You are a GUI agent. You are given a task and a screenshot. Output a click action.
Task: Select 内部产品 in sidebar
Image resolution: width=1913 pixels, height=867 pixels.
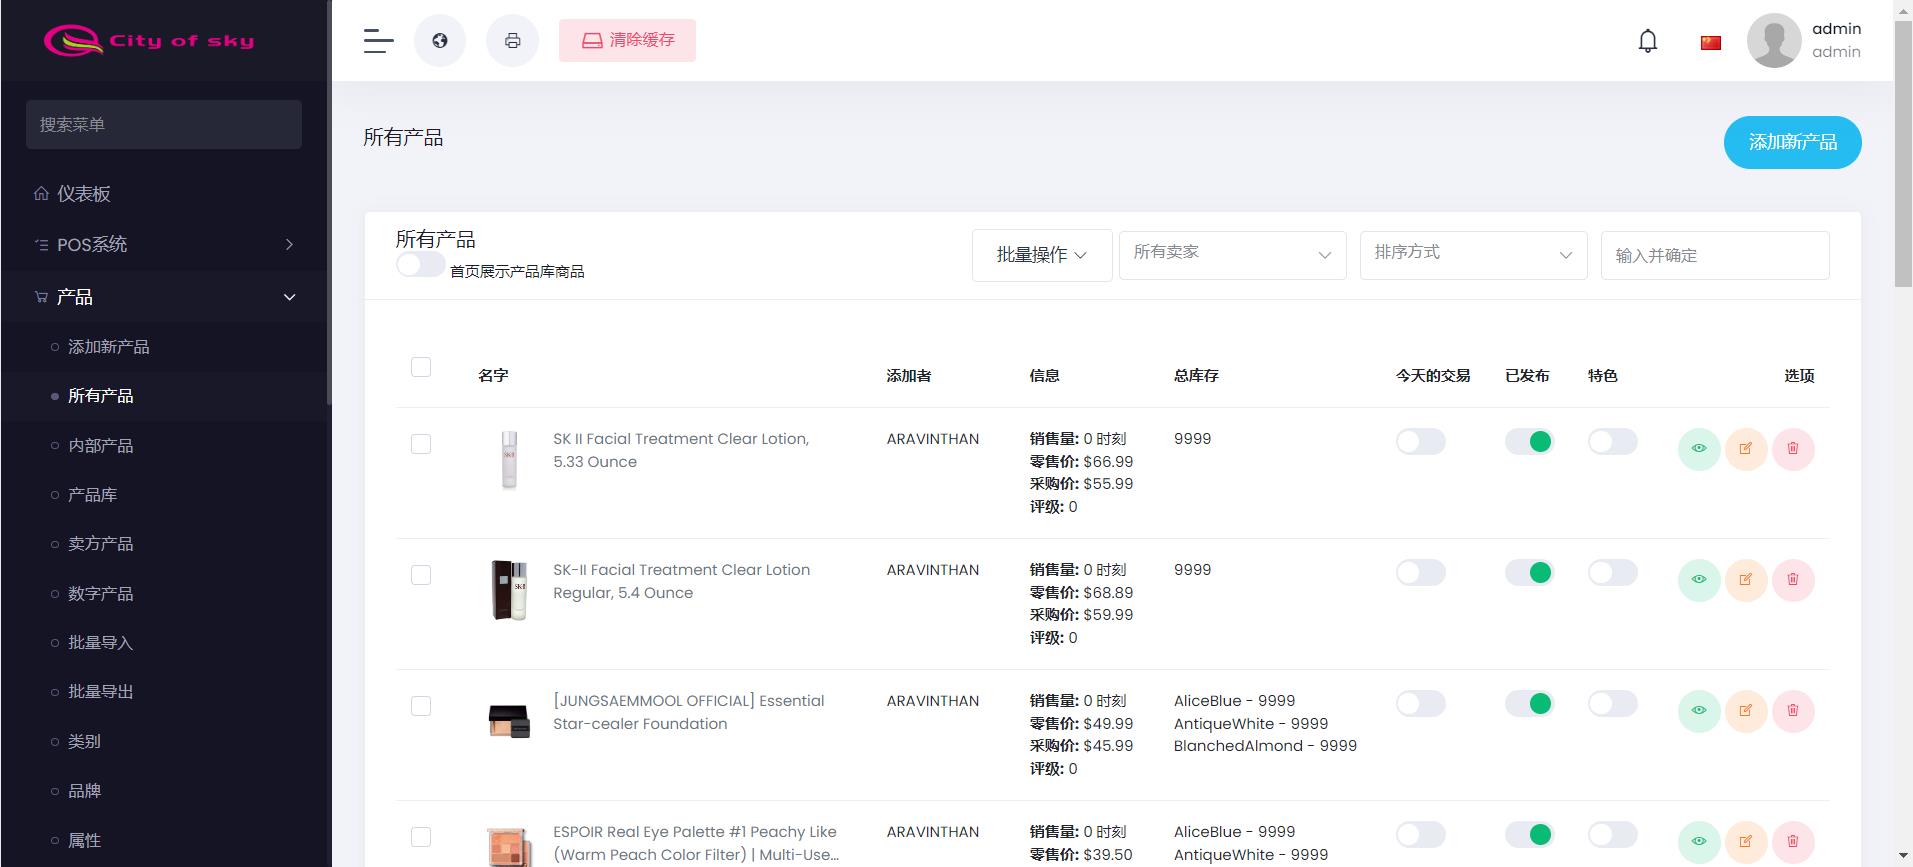point(100,446)
